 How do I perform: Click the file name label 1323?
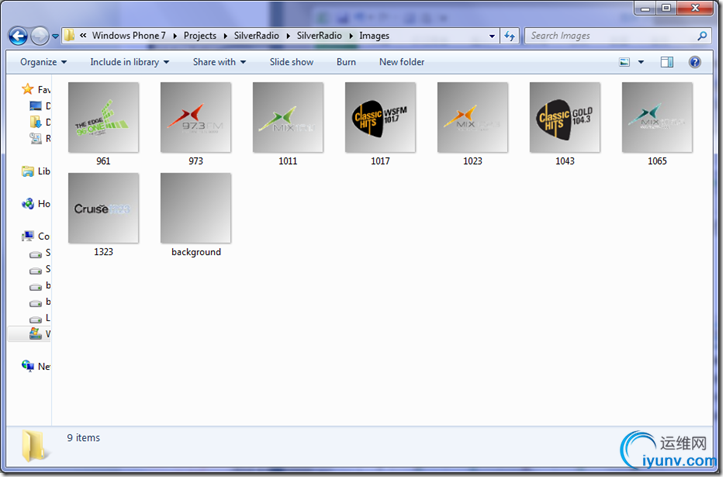pos(103,252)
